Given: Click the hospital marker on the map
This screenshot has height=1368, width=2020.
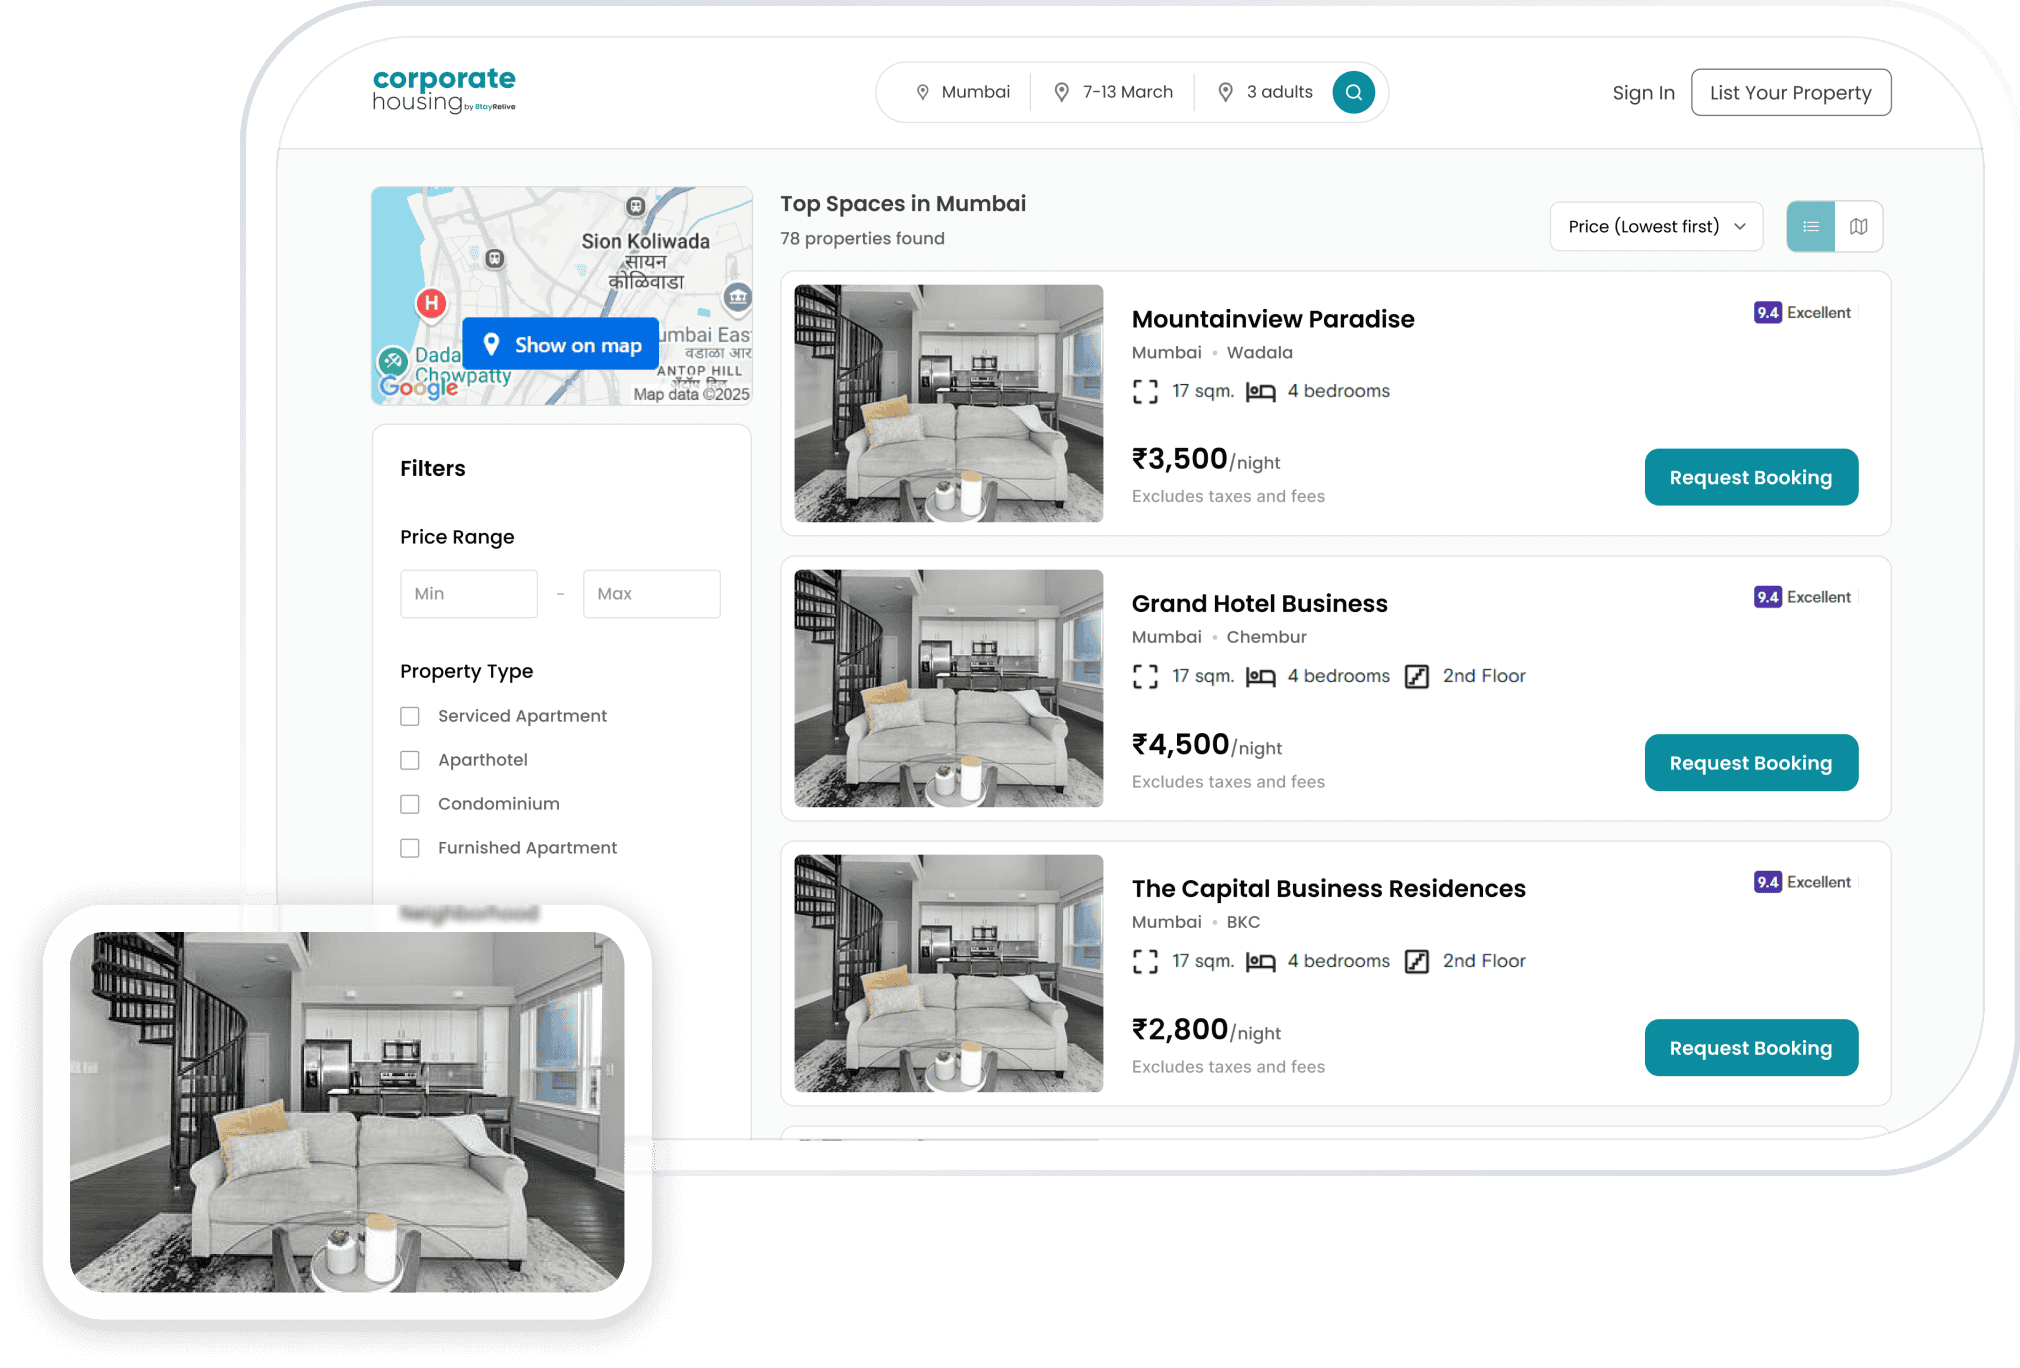Looking at the screenshot, I should (x=431, y=303).
